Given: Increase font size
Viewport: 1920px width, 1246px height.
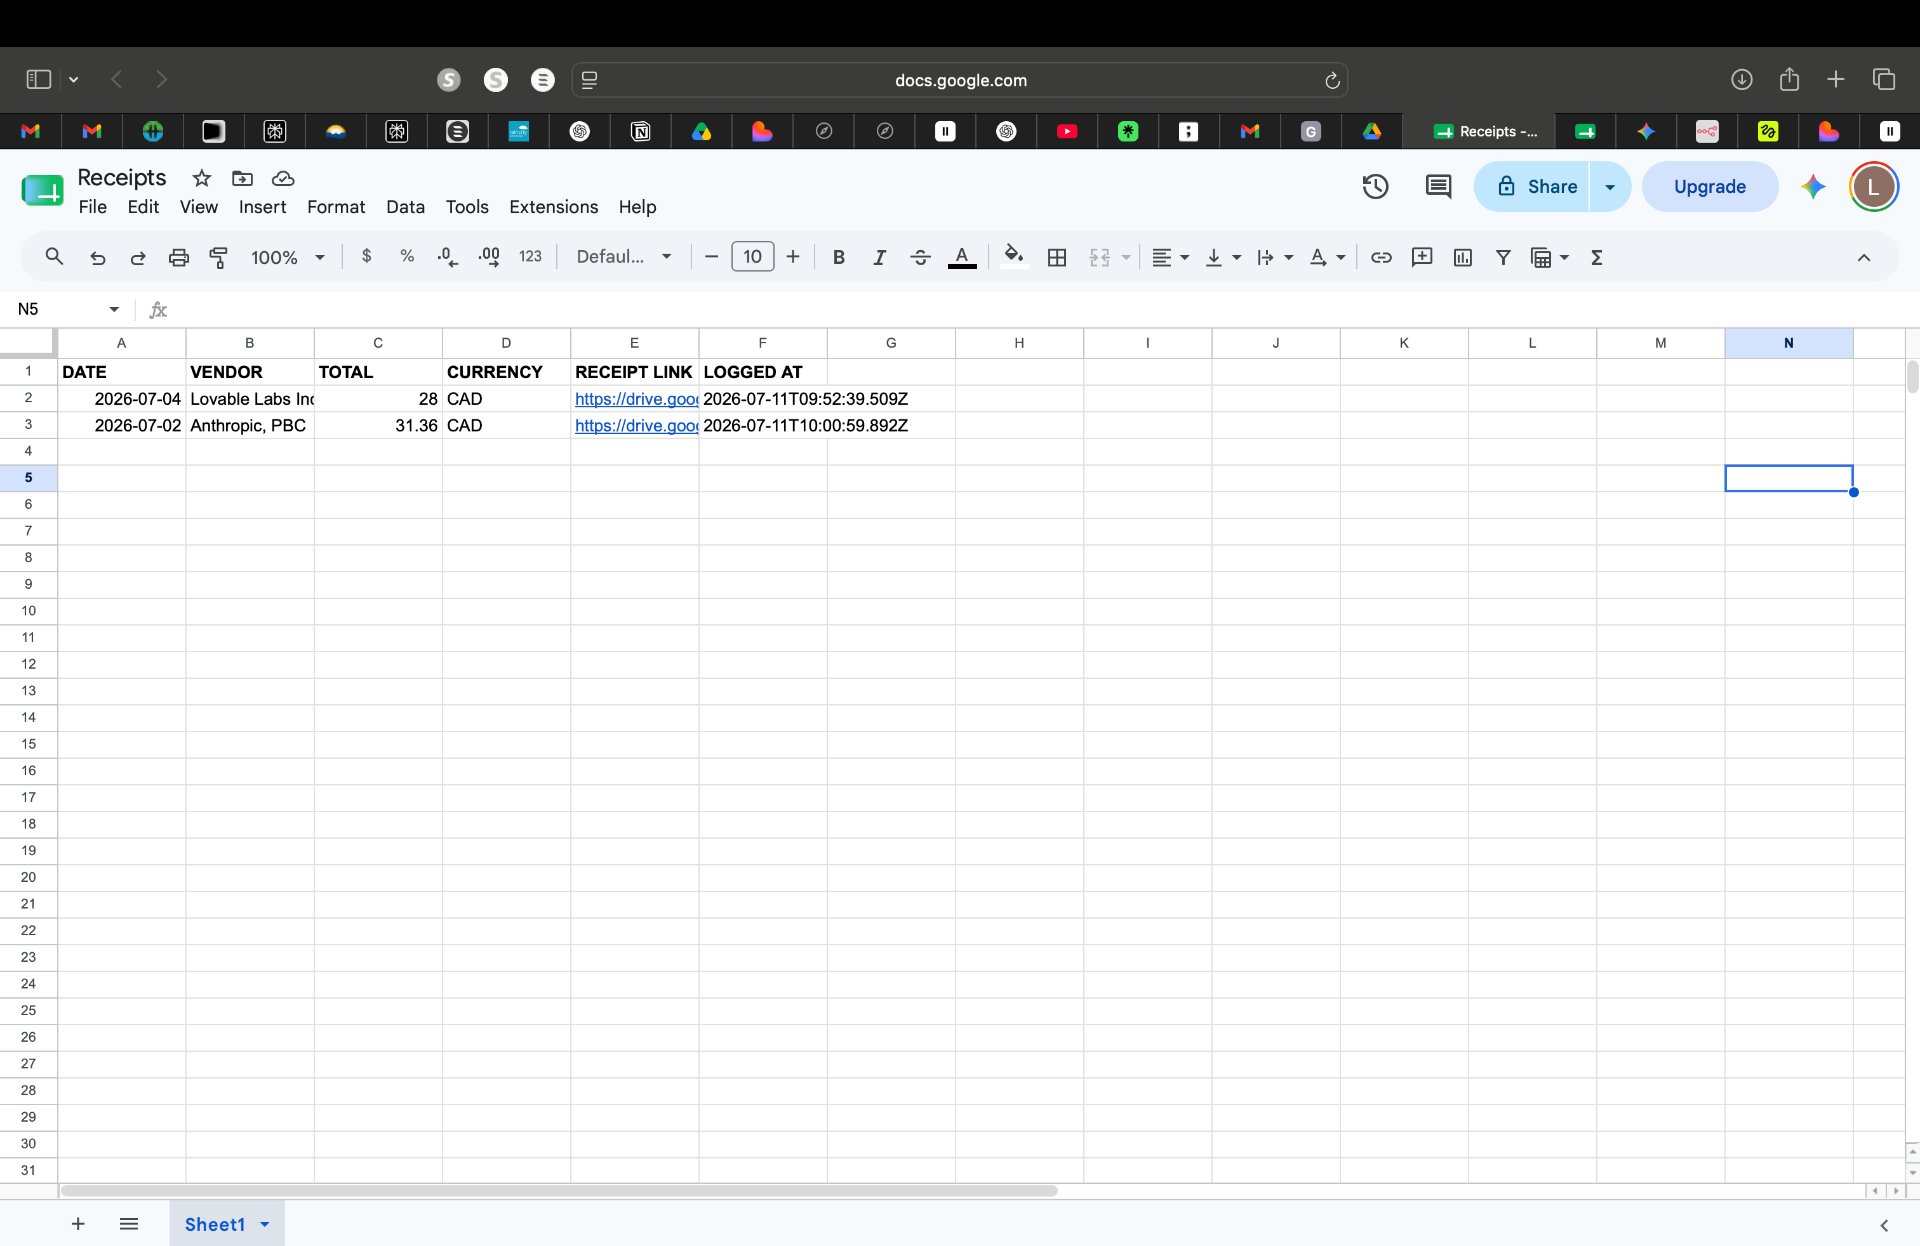Looking at the screenshot, I should (x=793, y=257).
